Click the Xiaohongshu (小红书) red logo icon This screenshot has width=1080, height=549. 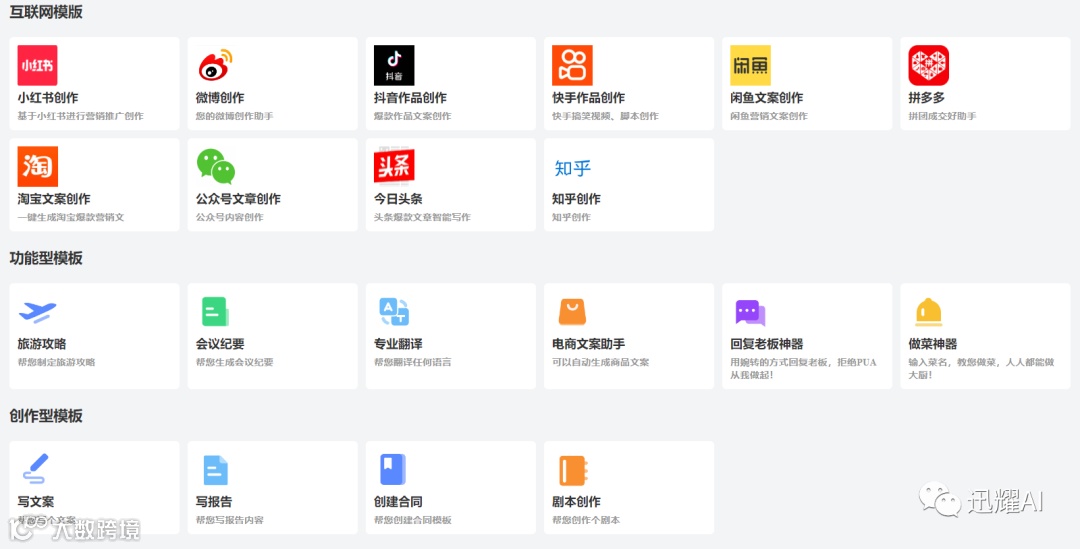[37, 65]
